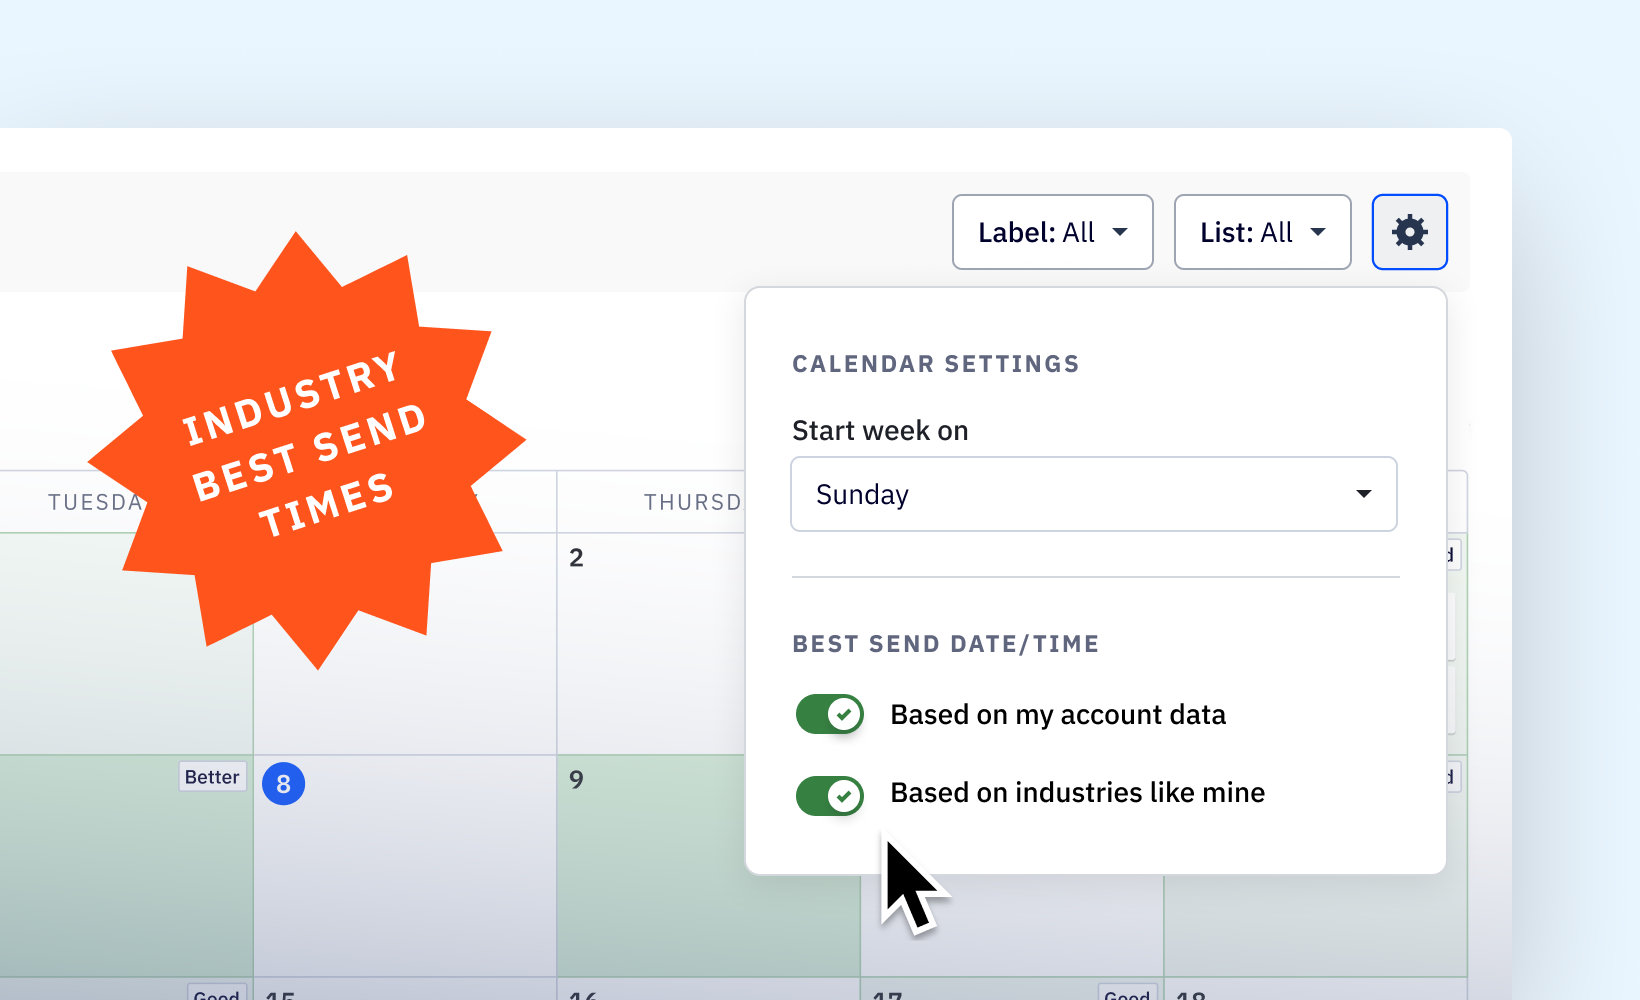The width and height of the screenshot is (1640, 1000).
Task: Open the calendar settings gear icon
Action: point(1410,232)
